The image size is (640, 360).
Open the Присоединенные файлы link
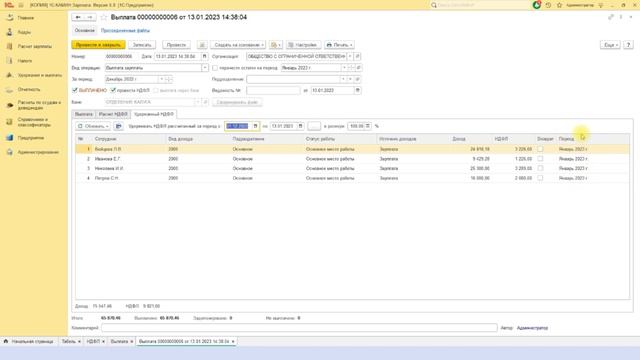(x=125, y=31)
